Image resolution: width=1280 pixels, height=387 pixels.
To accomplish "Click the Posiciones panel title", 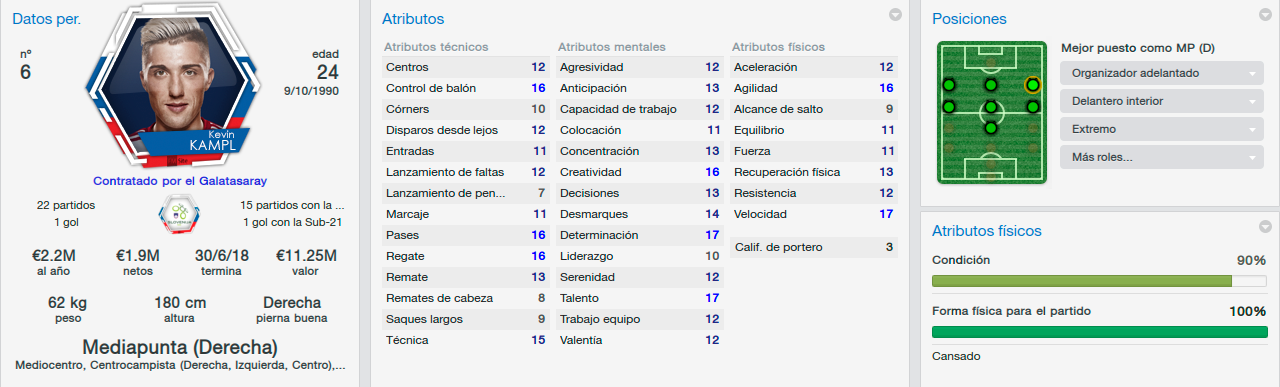I will (969, 19).
